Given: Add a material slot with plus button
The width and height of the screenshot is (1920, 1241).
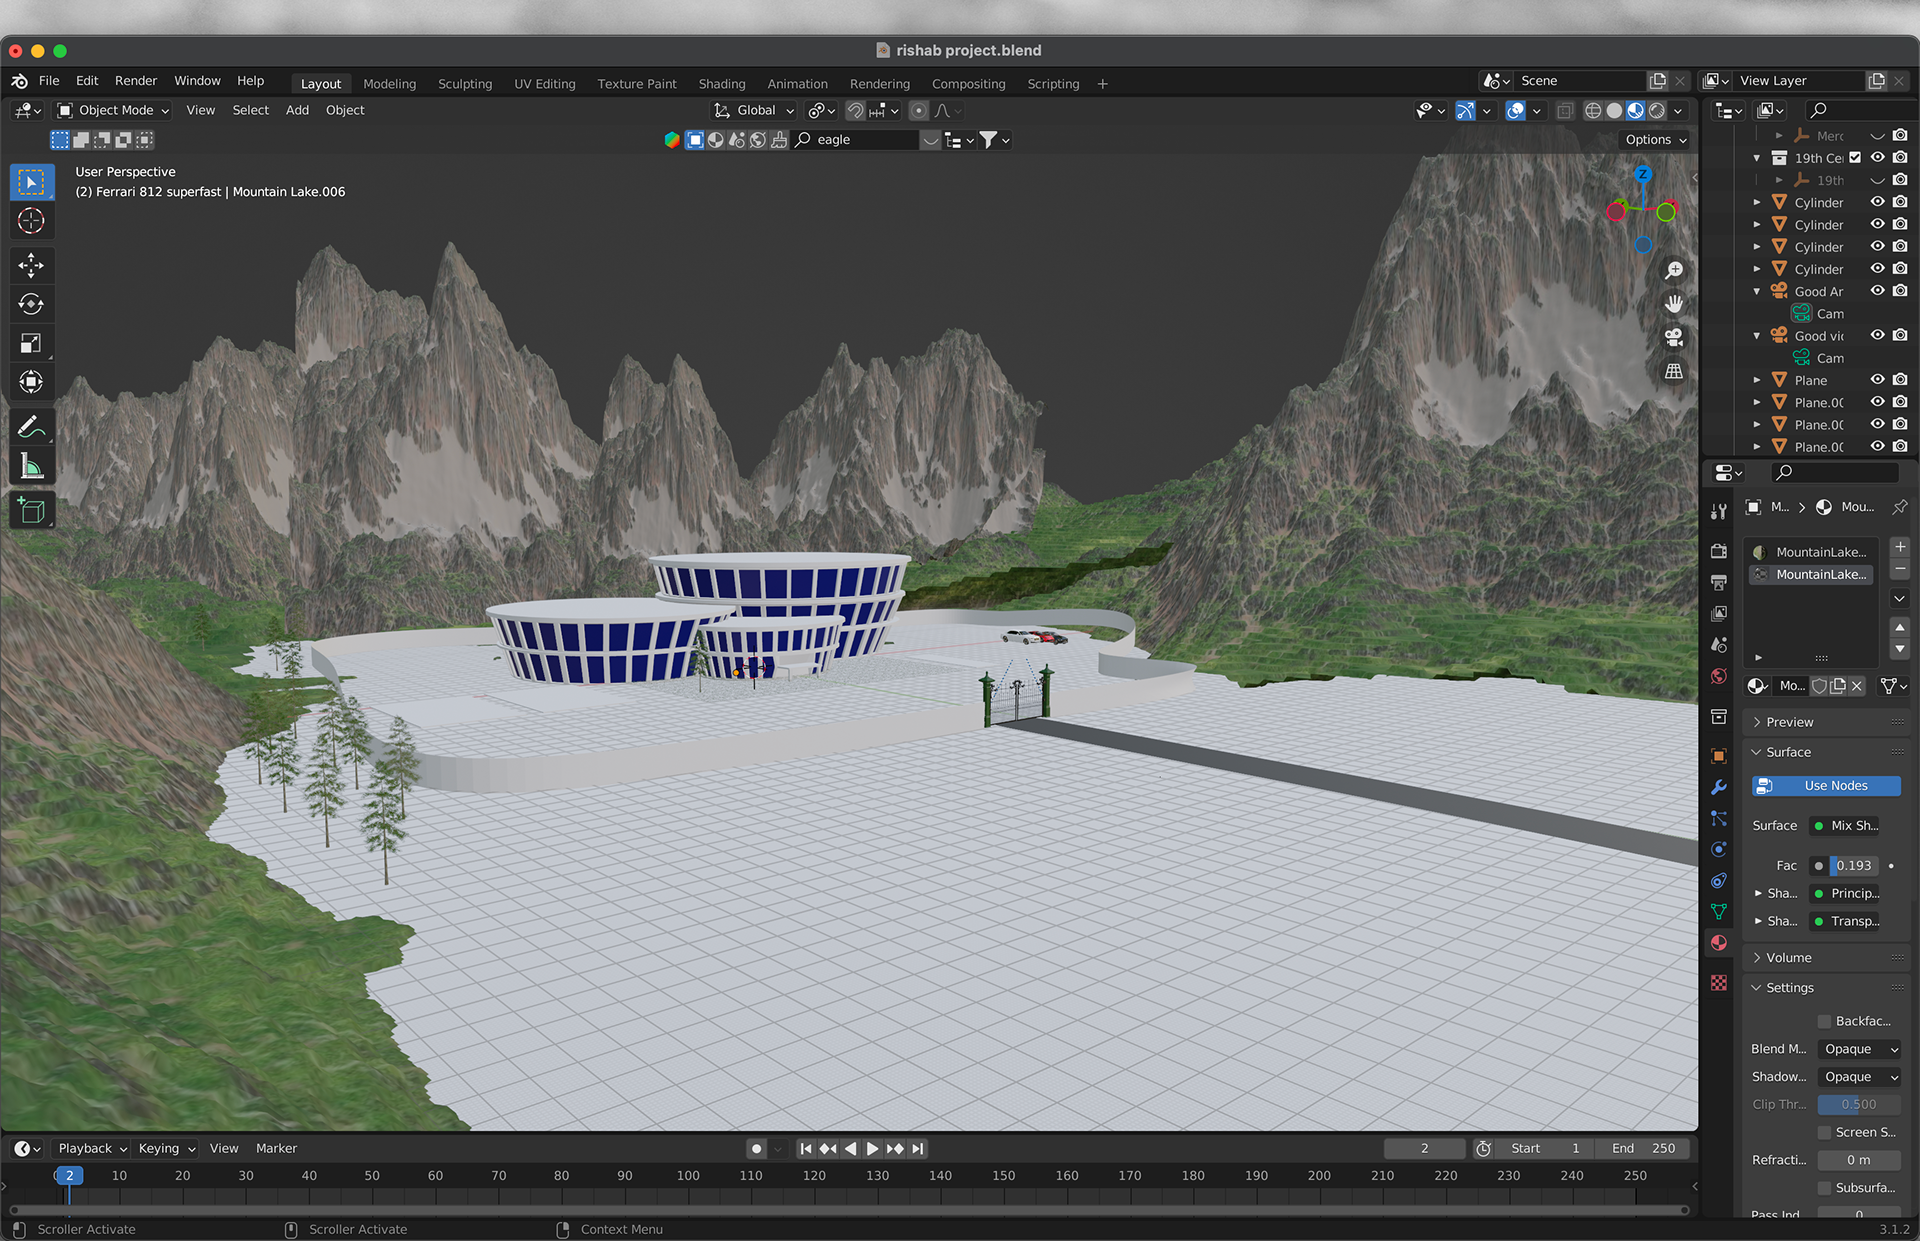Looking at the screenshot, I should (x=1900, y=547).
